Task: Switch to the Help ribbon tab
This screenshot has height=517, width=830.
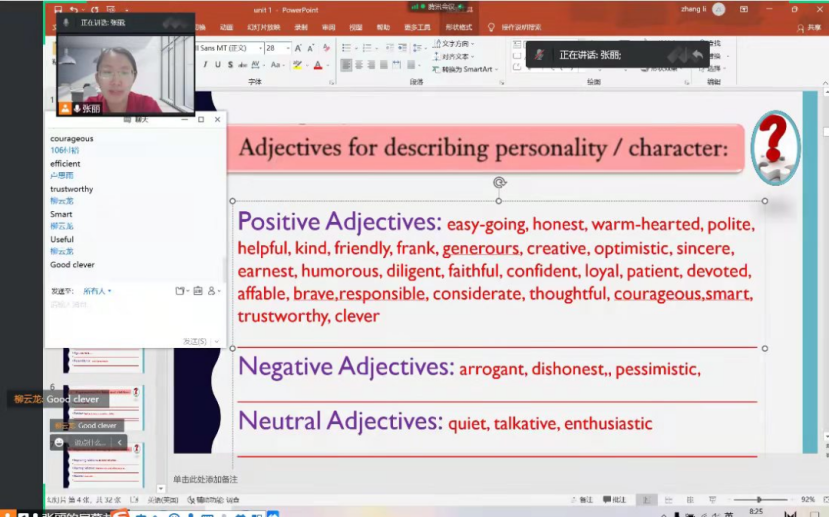Action: click(384, 28)
